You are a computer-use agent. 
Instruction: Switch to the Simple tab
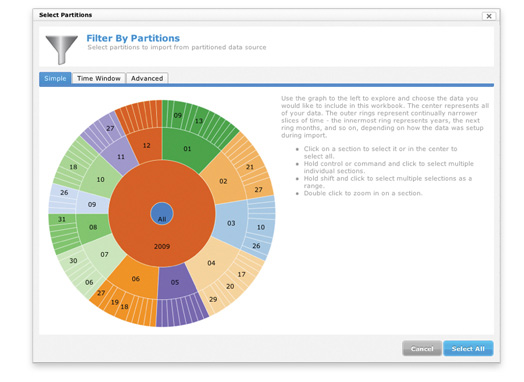(55, 78)
